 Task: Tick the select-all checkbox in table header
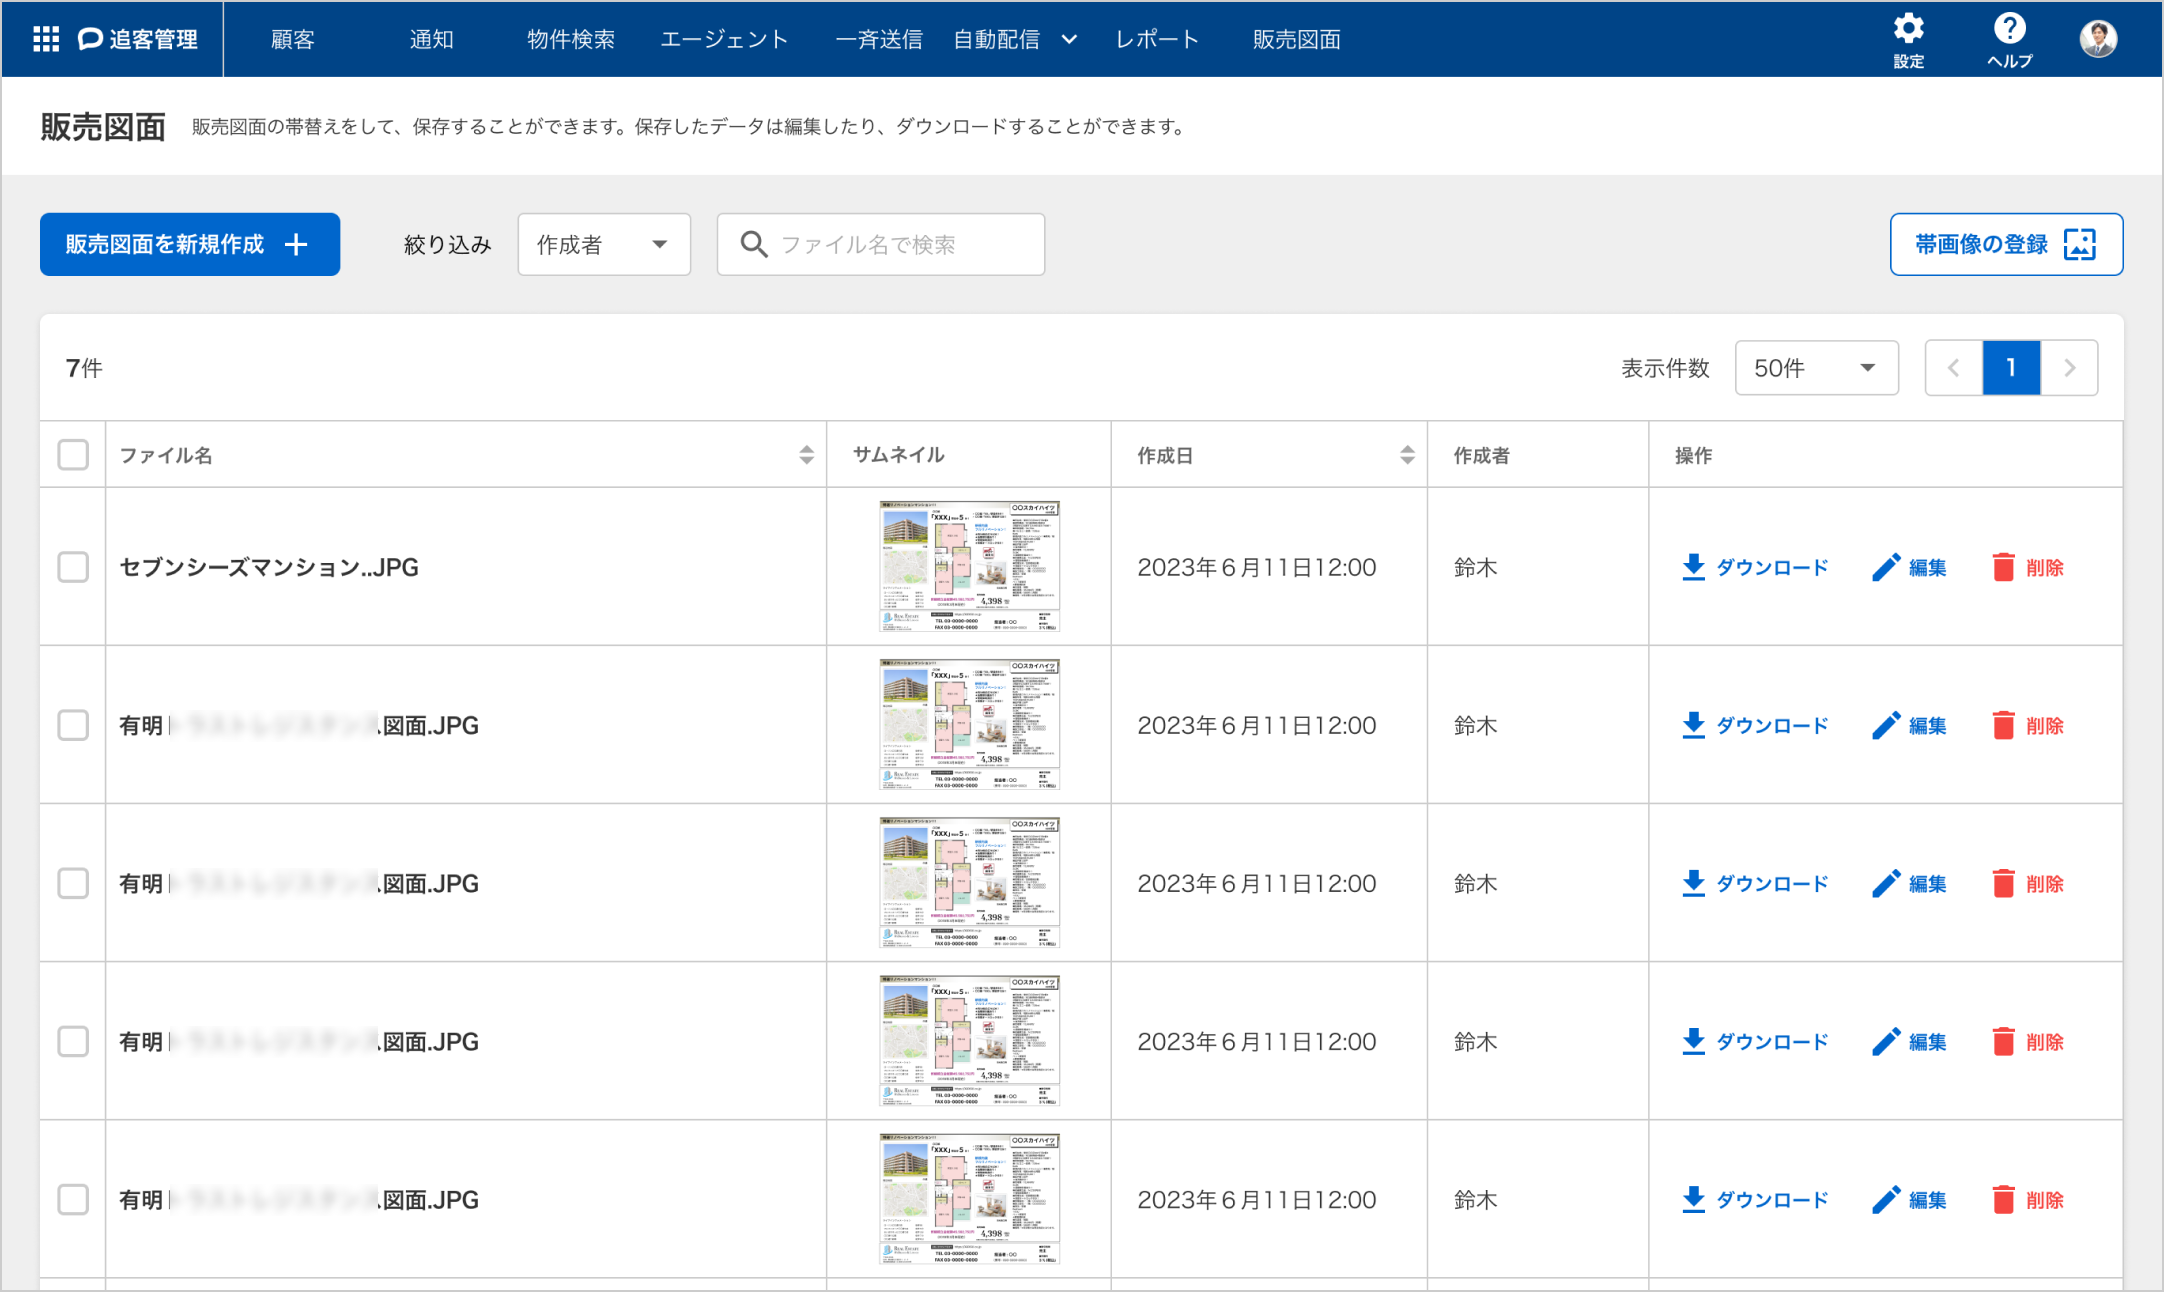point(73,455)
